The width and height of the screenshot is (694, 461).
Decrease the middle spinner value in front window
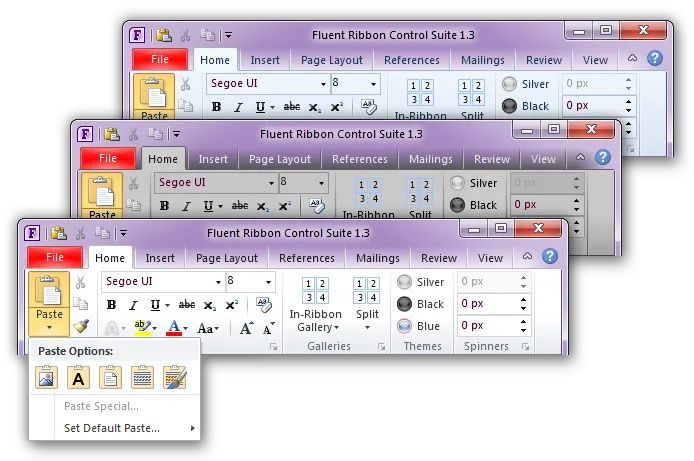pos(524,308)
